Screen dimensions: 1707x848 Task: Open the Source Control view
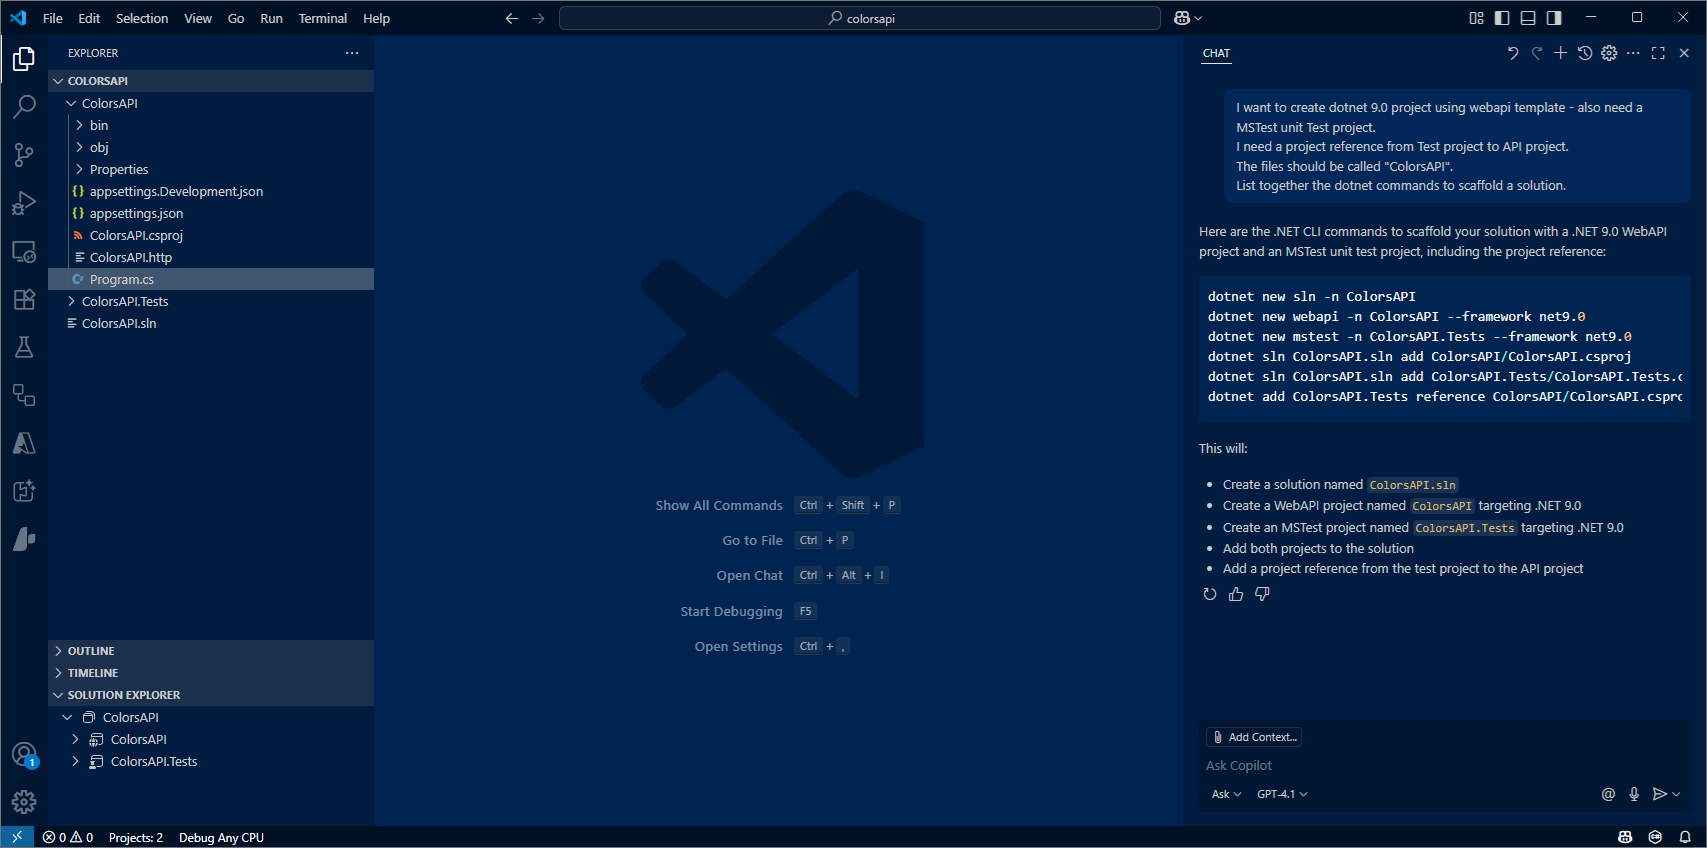click(x=24, y=155)
